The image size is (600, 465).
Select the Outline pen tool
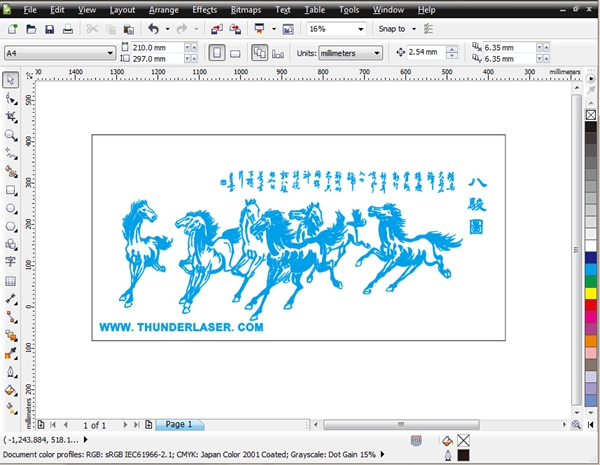(10, 372)
